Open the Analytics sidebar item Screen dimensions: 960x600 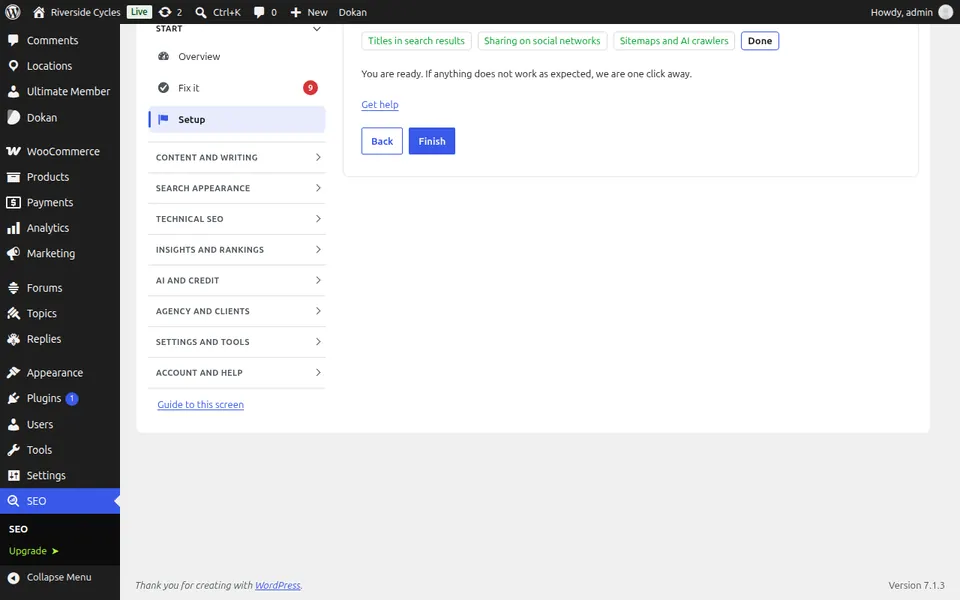60,228
